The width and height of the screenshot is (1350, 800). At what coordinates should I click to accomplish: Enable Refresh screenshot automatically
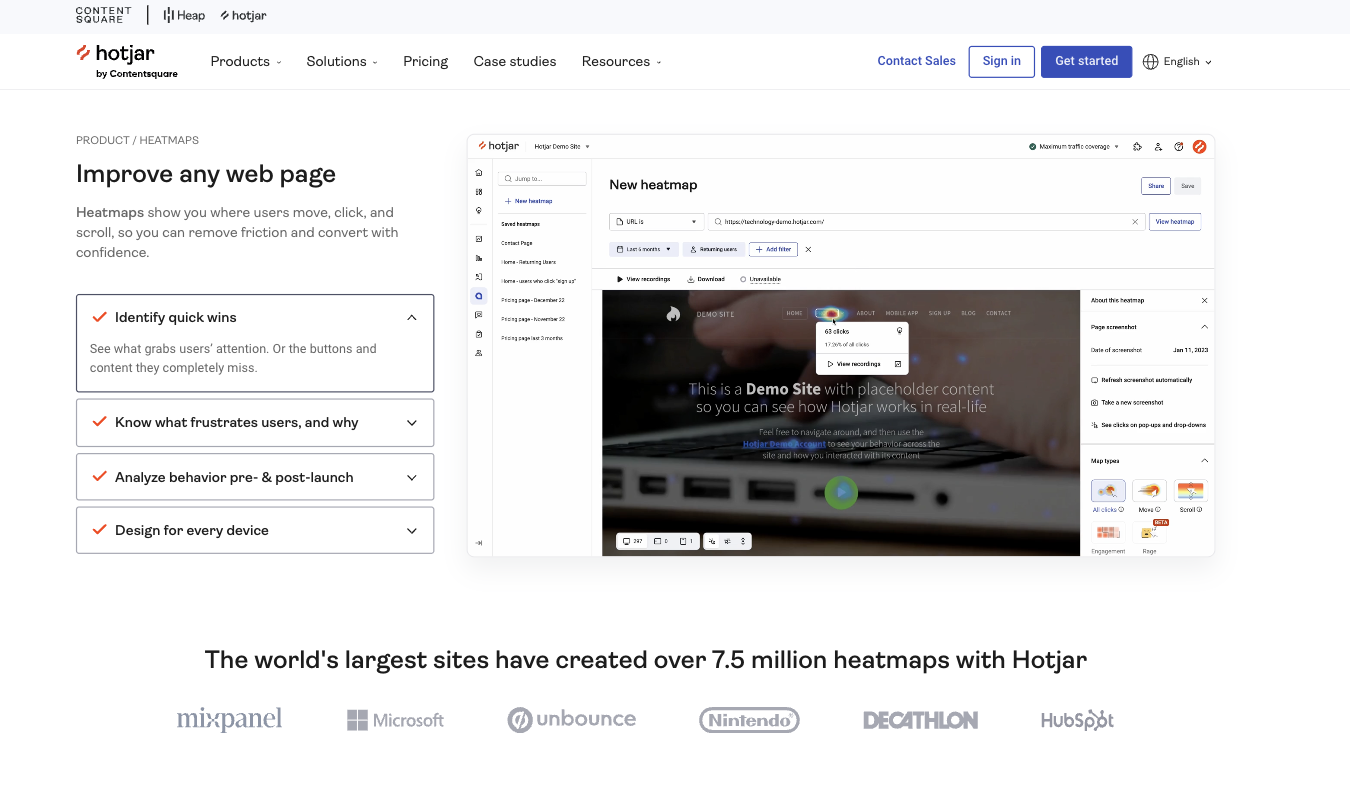pos(1093,380)
